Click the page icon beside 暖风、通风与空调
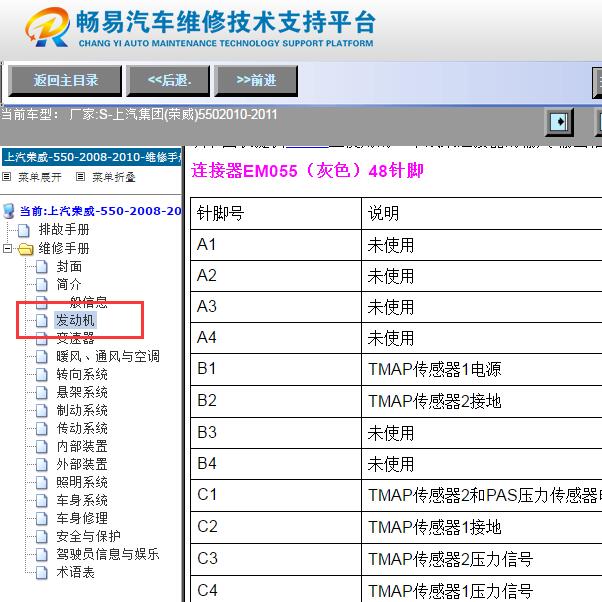 (x=41, y=357)
